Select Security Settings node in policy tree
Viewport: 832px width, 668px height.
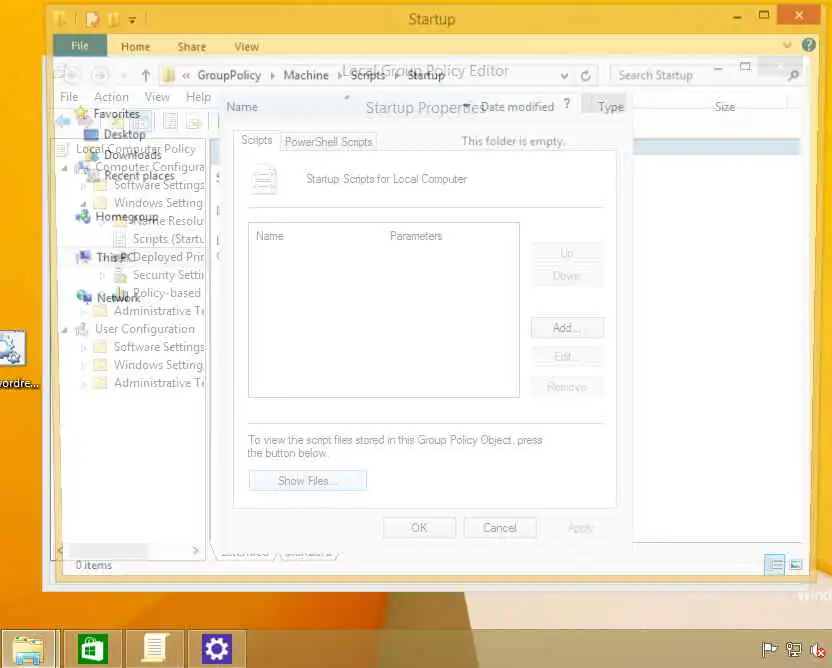[x=168, y=275]
